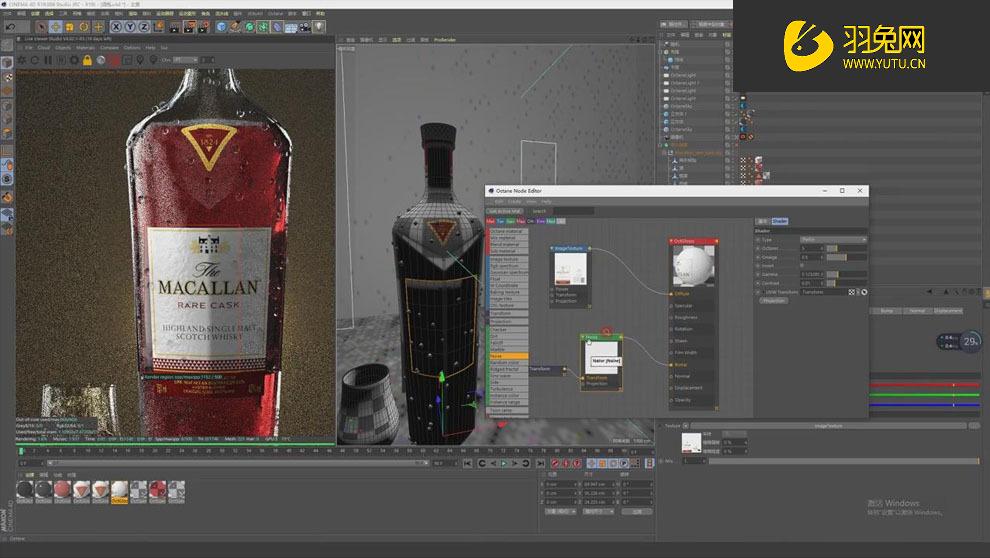This screenshot has width=990, height=558.
Task: Collapse the Noise node triangle
Action: point(583,337)
